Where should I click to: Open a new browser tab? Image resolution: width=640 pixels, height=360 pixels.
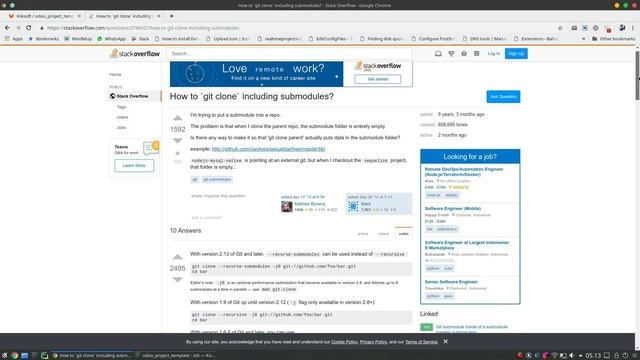(x=171, y=16)
